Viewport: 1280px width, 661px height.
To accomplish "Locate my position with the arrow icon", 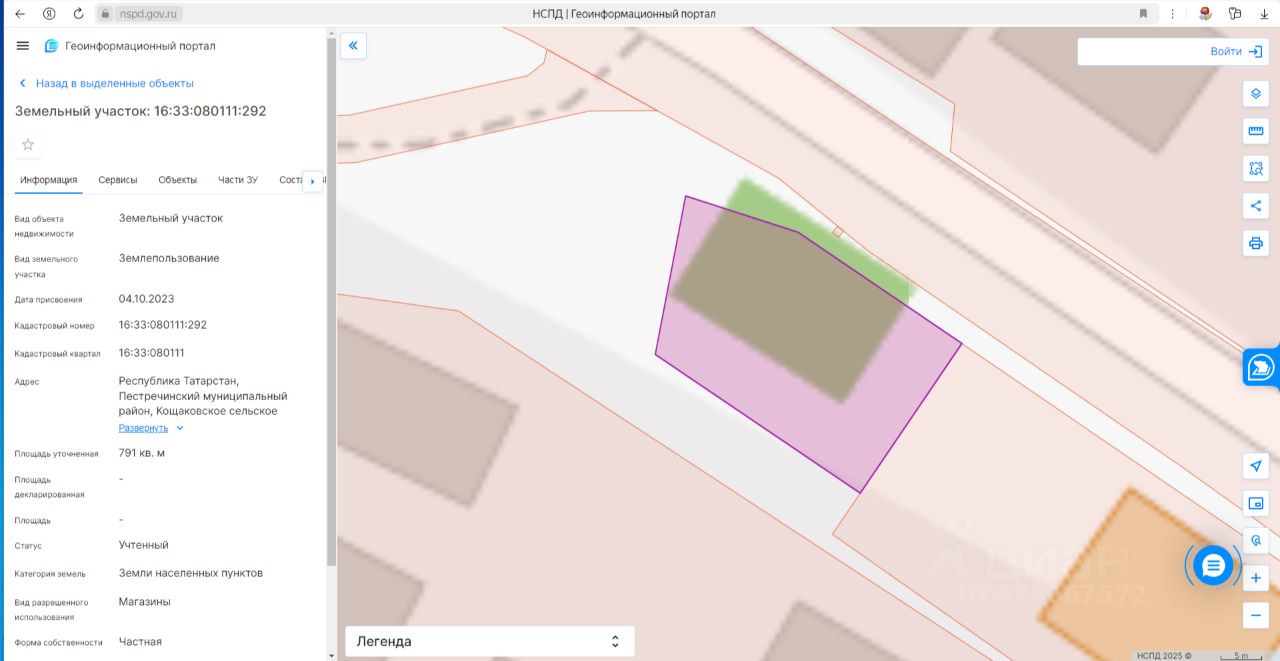I will (1256, 466).
